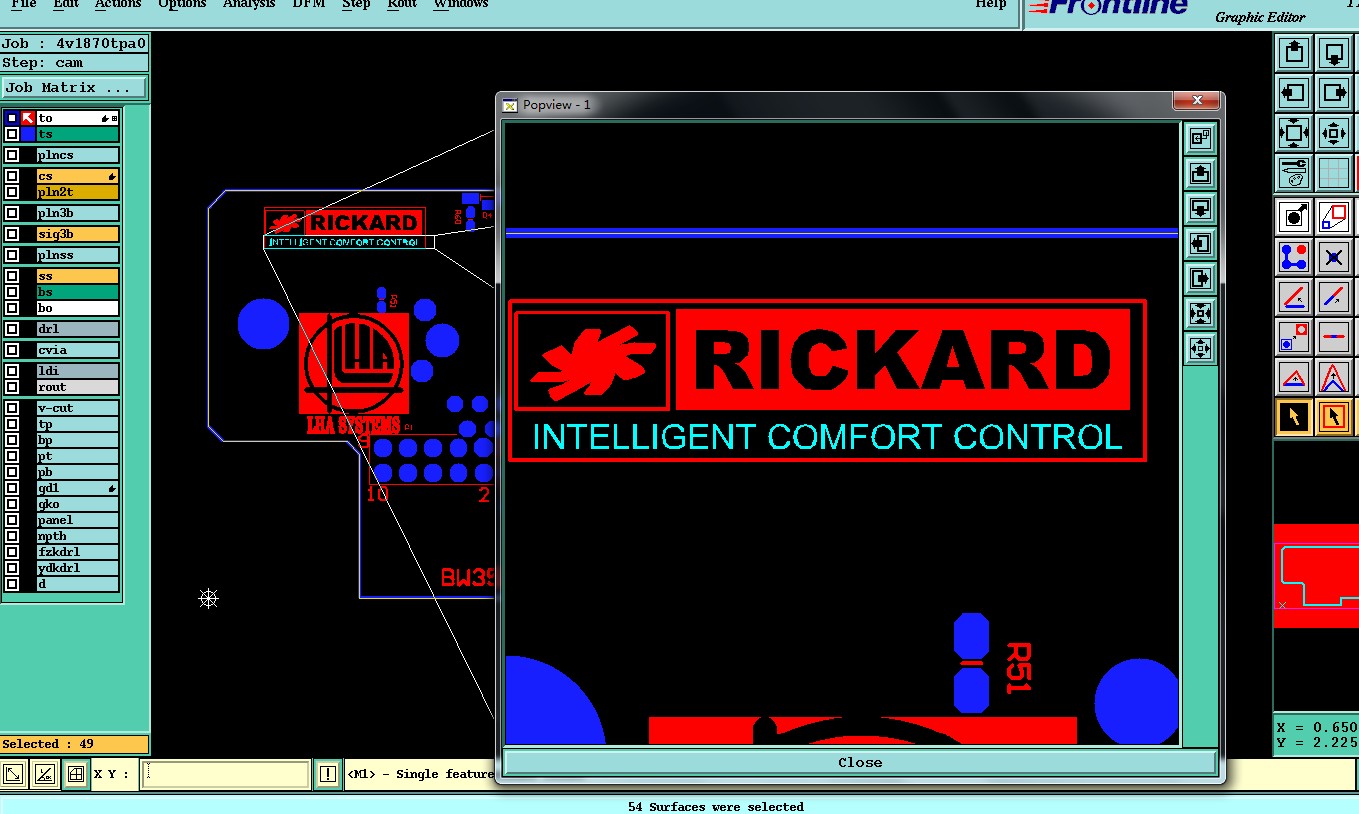
Task: Select the cvia layer name
Action: (78, 350)
